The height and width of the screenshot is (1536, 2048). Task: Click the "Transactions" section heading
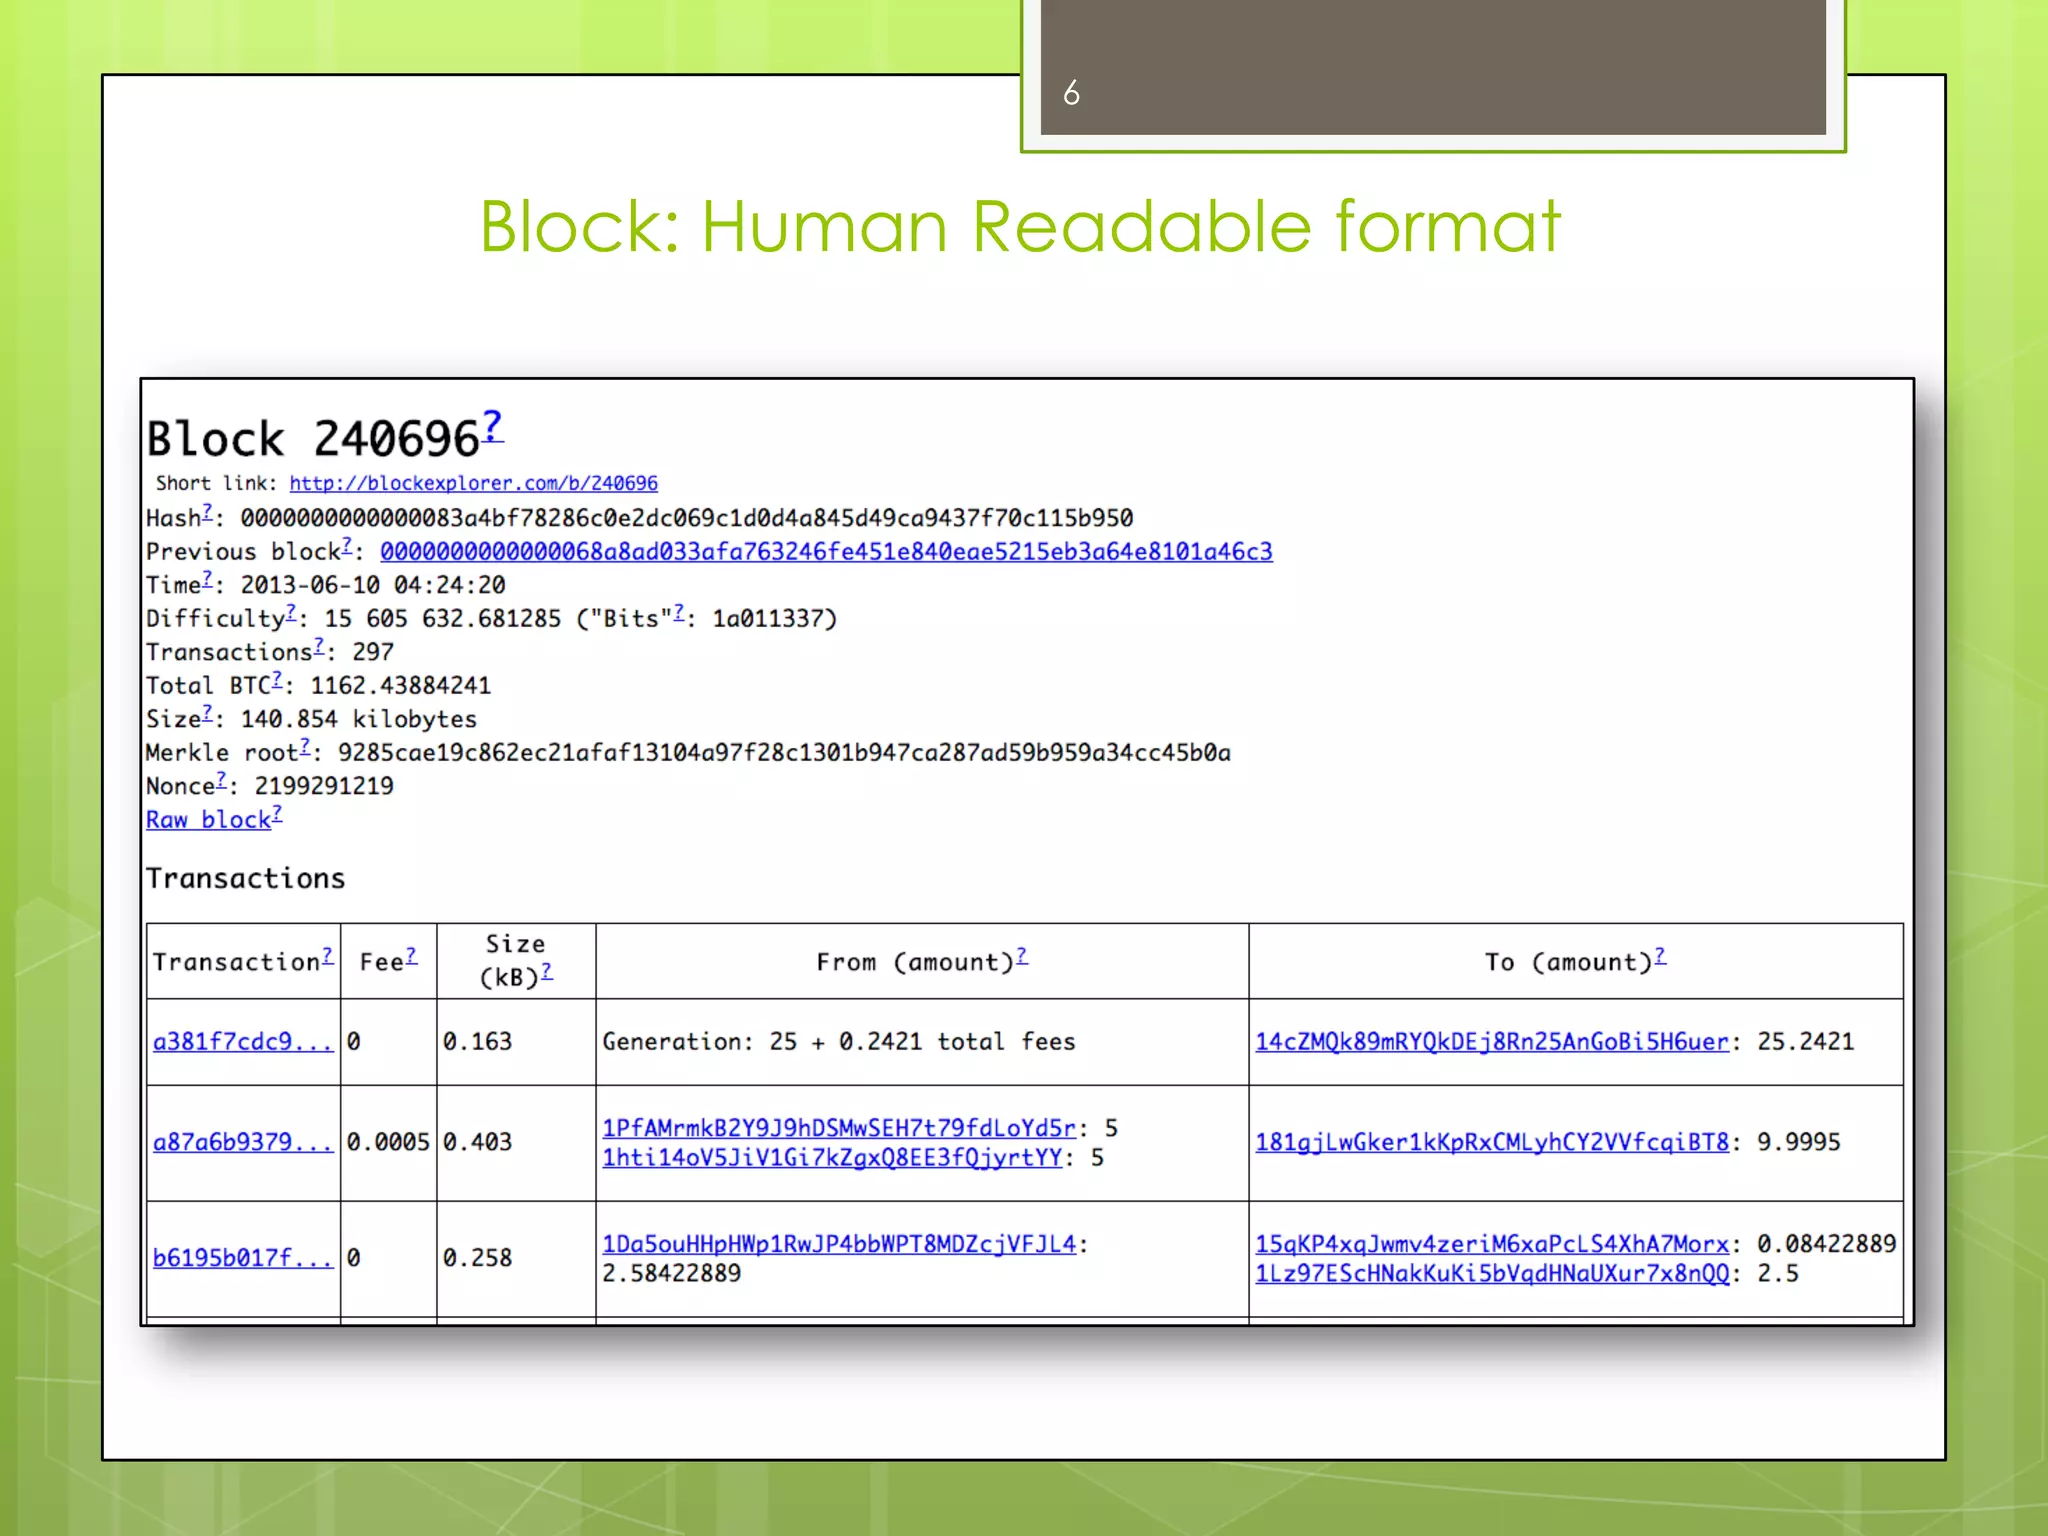[x=246, y=878]
